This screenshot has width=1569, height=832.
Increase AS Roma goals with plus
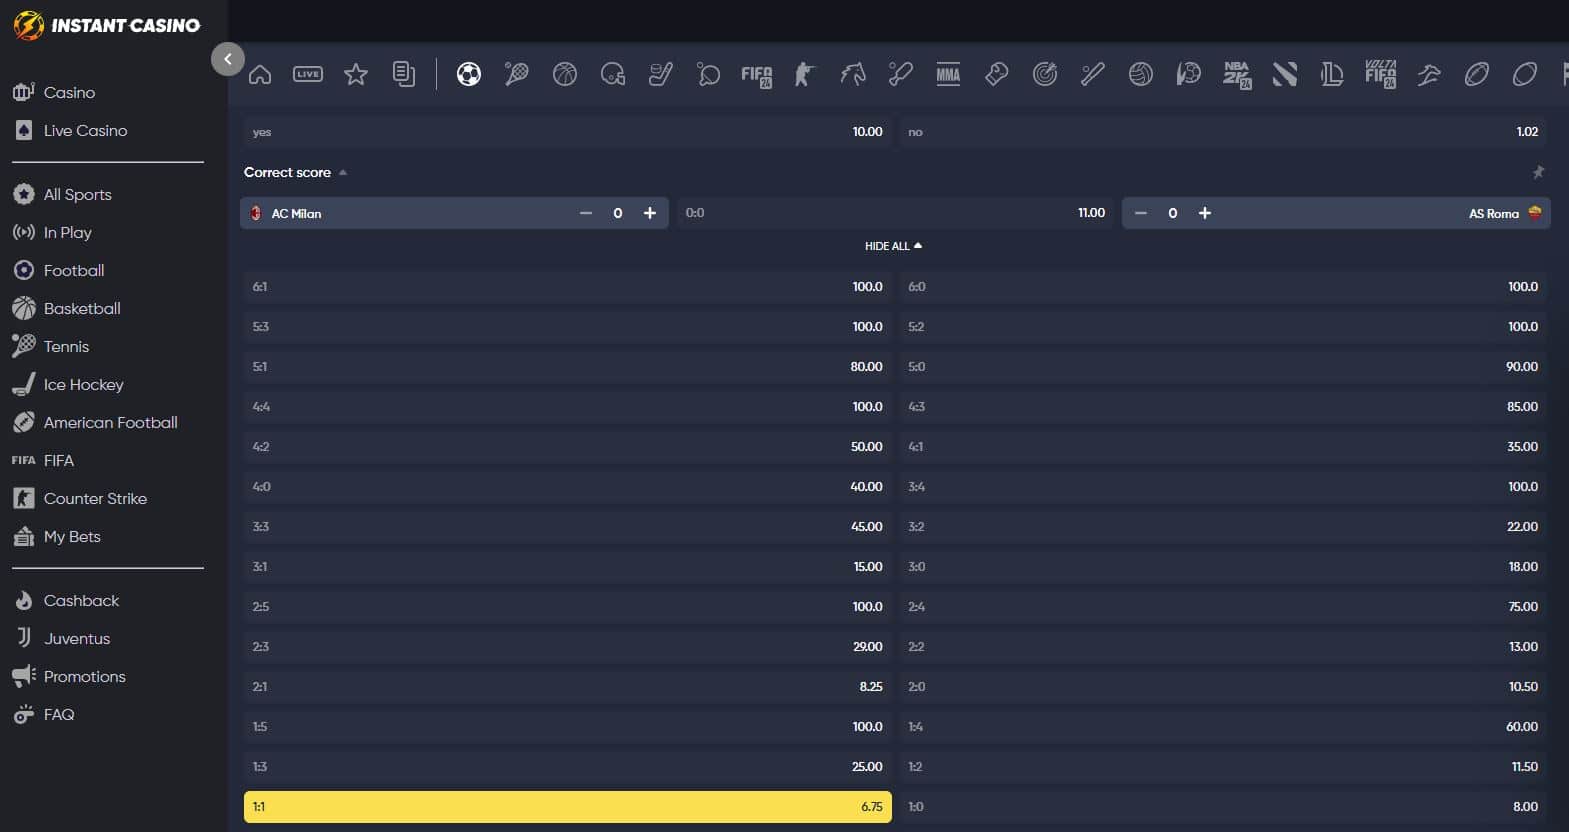click(1205, 213)
